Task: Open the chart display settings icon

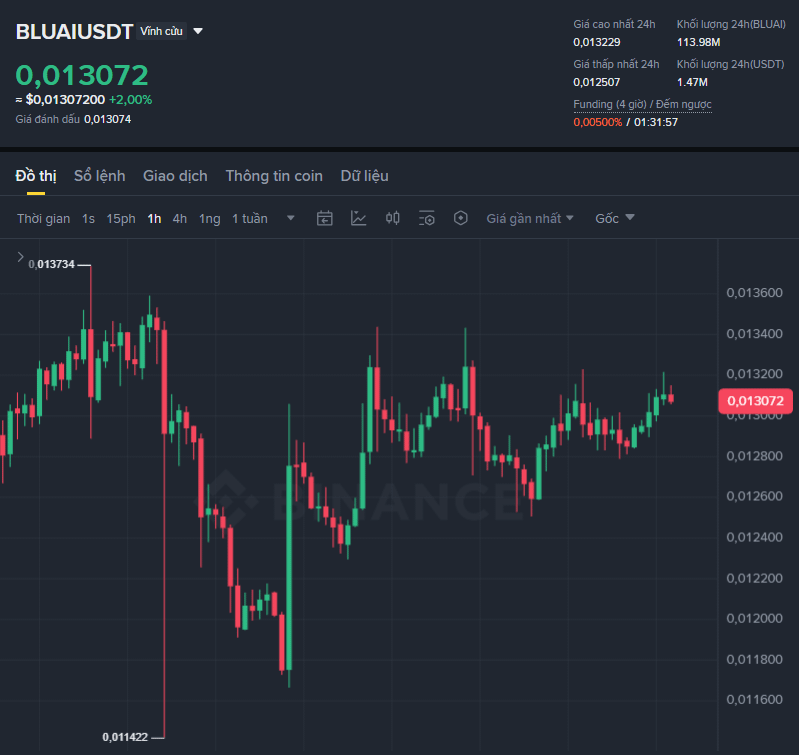Action: pyautogui.click(x=427, y=219)
